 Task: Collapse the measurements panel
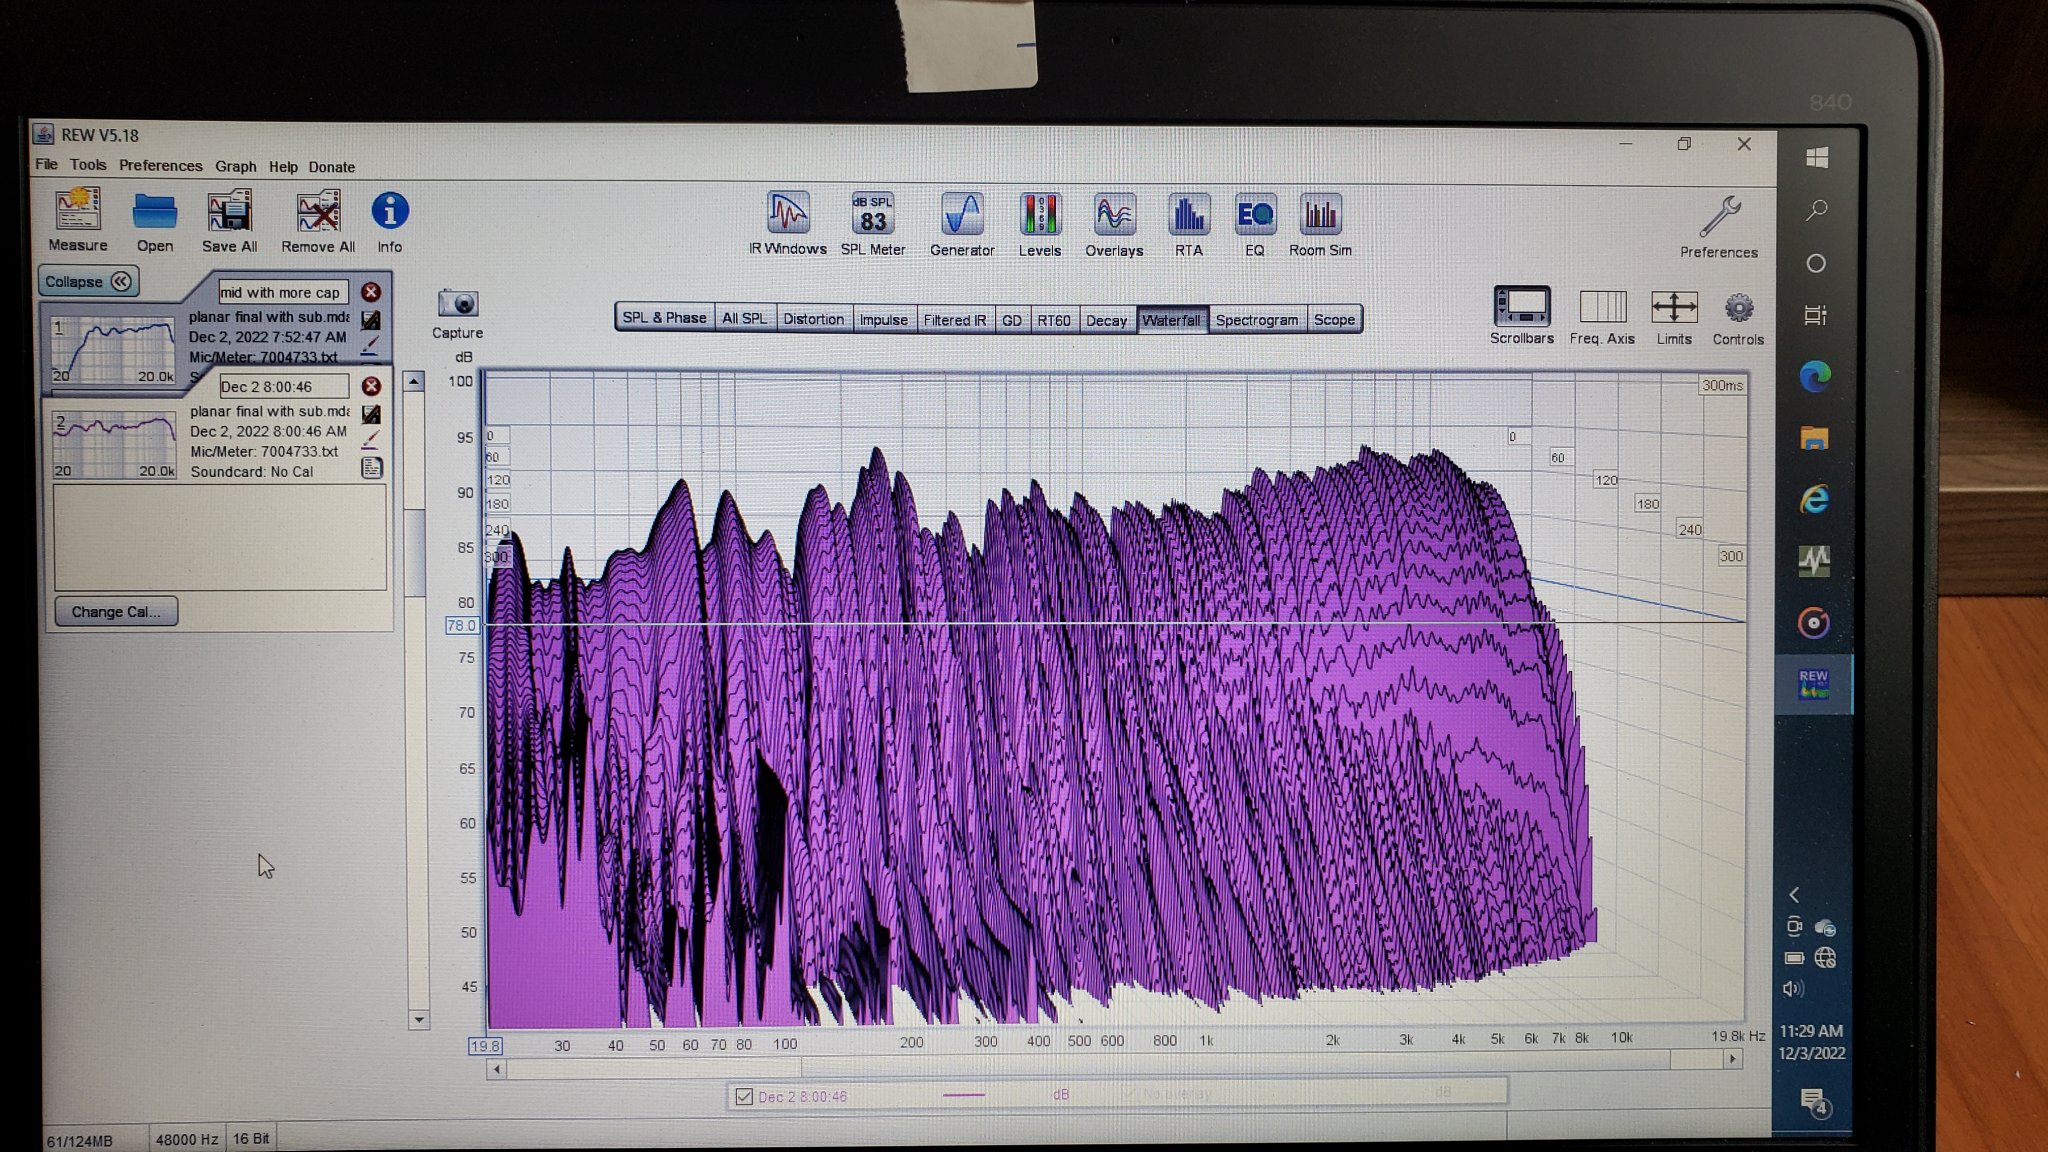click(x=88, y=281)
